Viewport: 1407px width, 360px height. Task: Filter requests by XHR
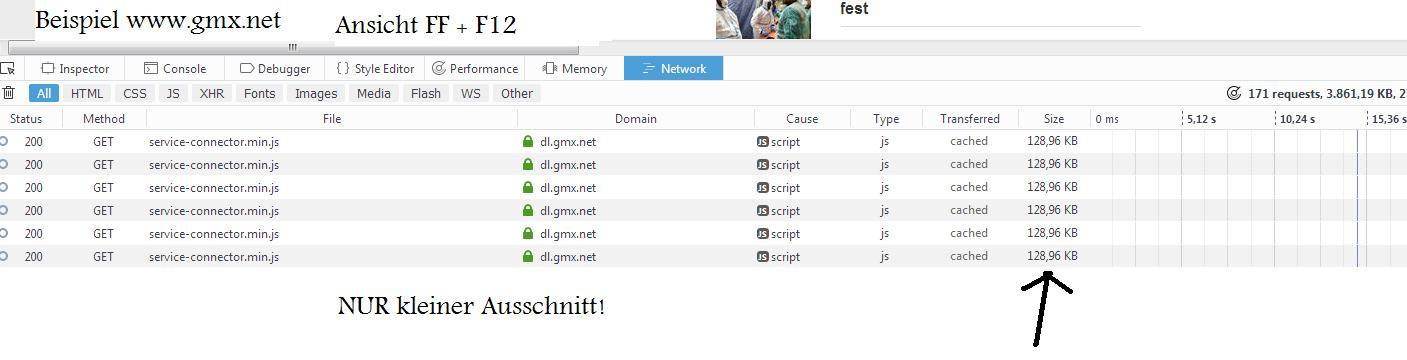pyautogui.click(x=212, y=93)
